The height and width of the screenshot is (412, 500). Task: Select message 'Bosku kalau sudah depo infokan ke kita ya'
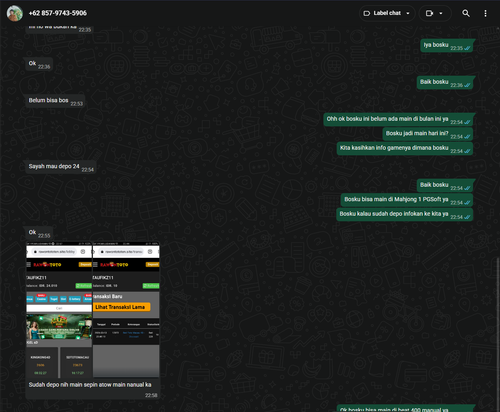point(405,214)
